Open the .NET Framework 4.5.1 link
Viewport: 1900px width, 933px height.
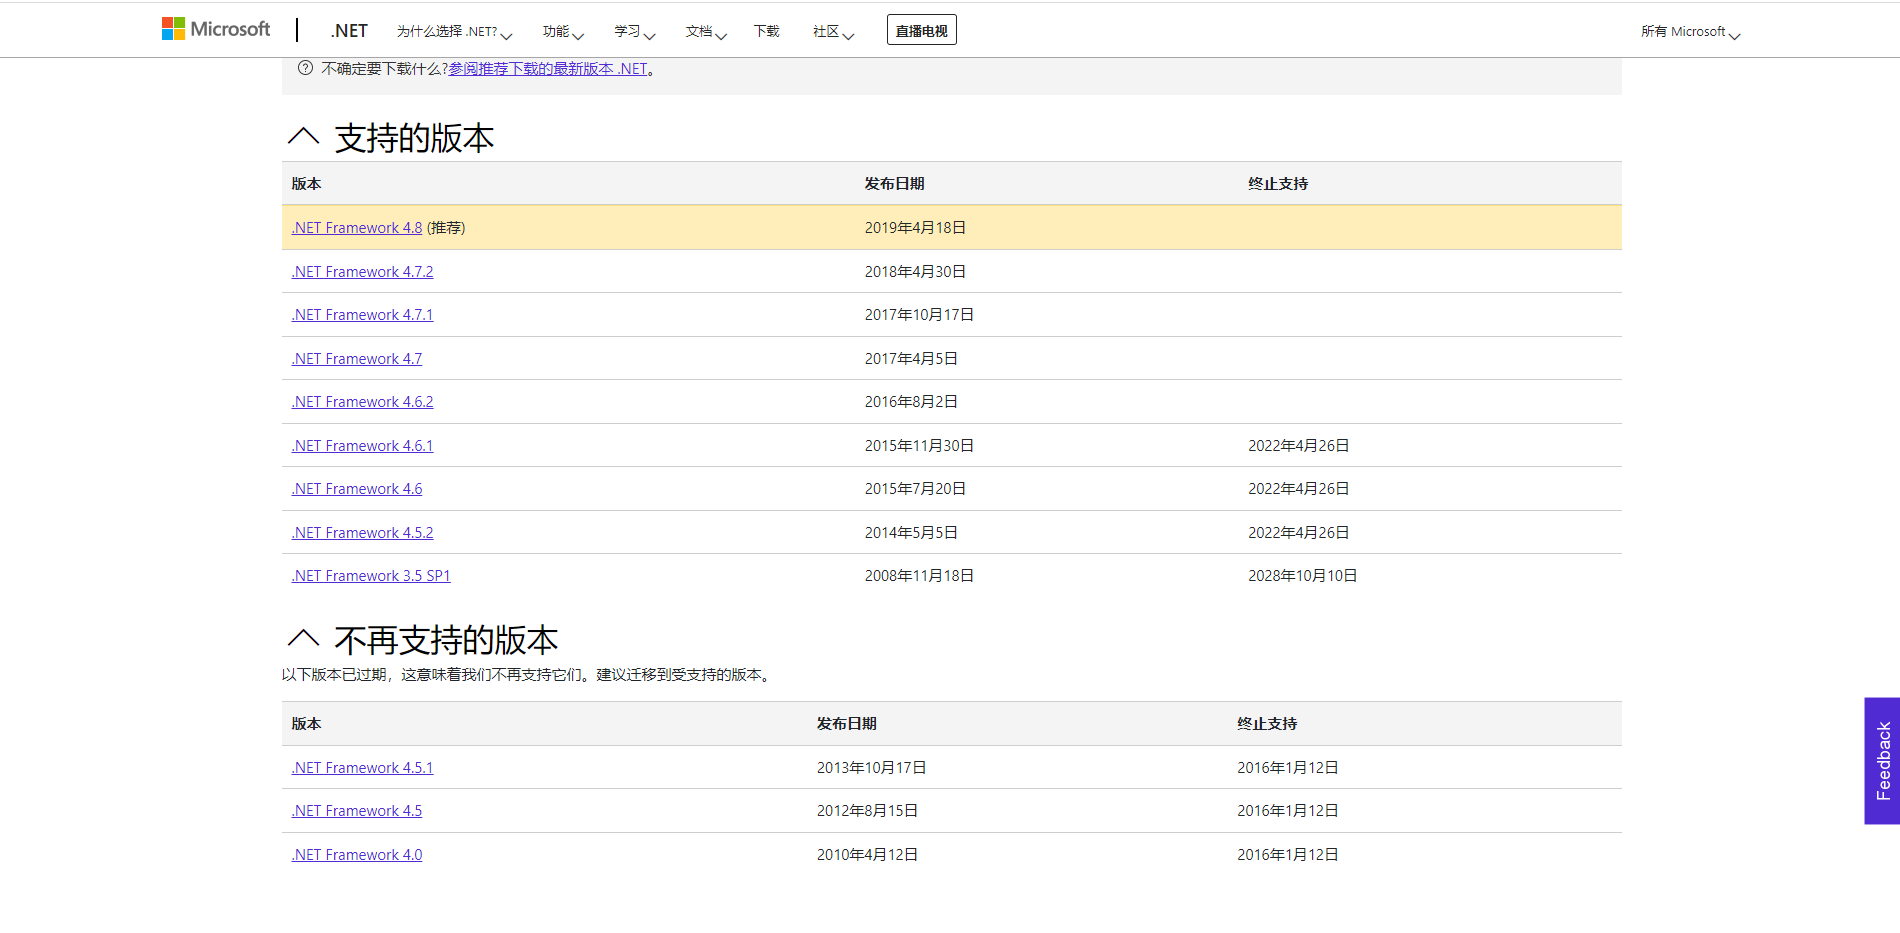[362, 768]
